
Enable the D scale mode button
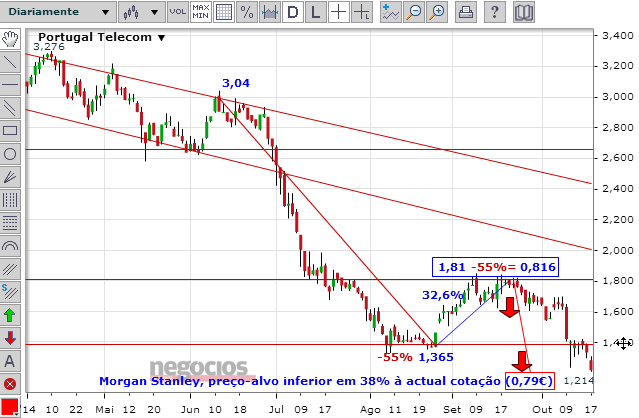coord(293,12)
